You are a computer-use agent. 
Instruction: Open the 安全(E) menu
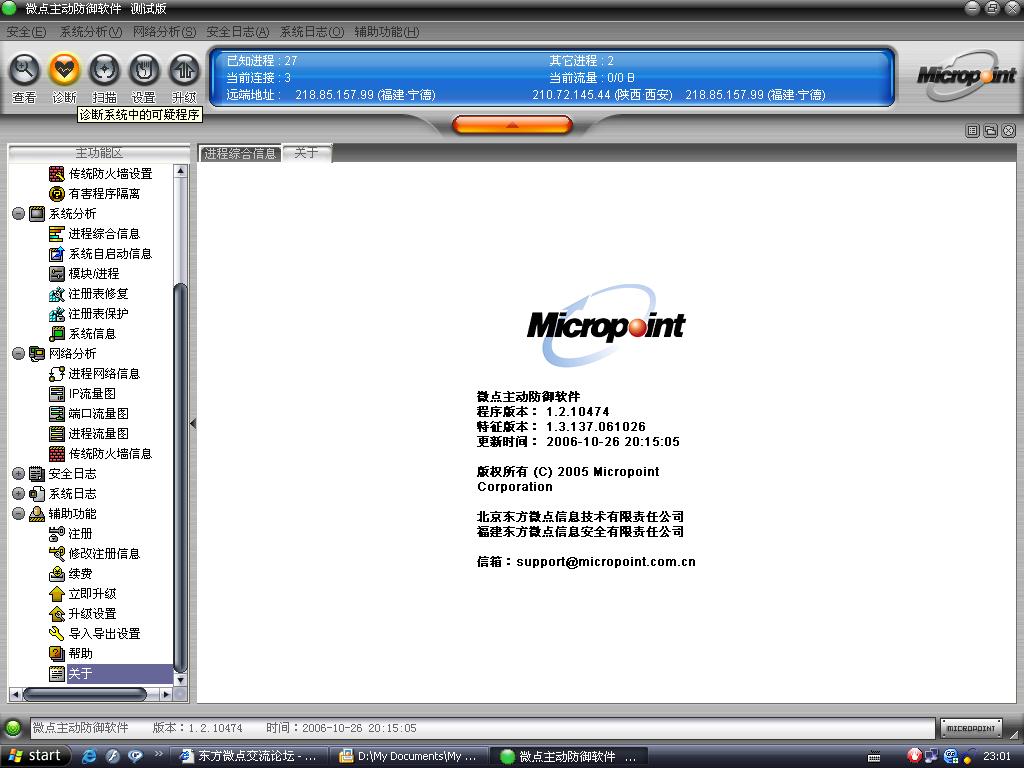[x=26, y=32]
